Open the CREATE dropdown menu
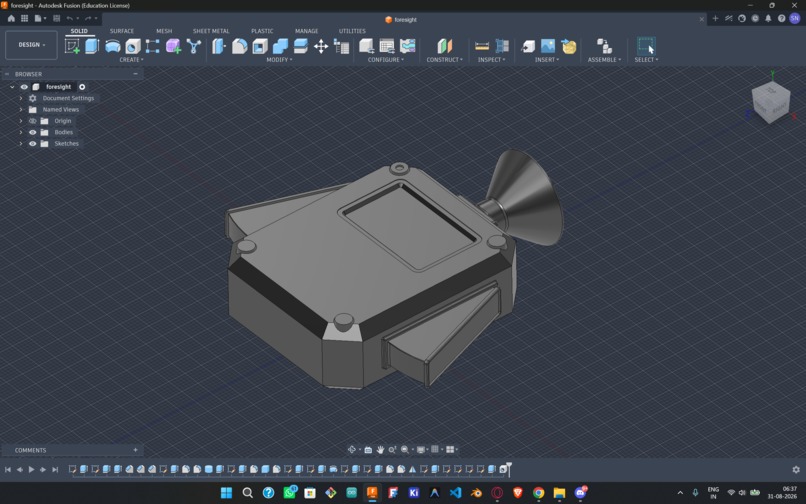 131,60
